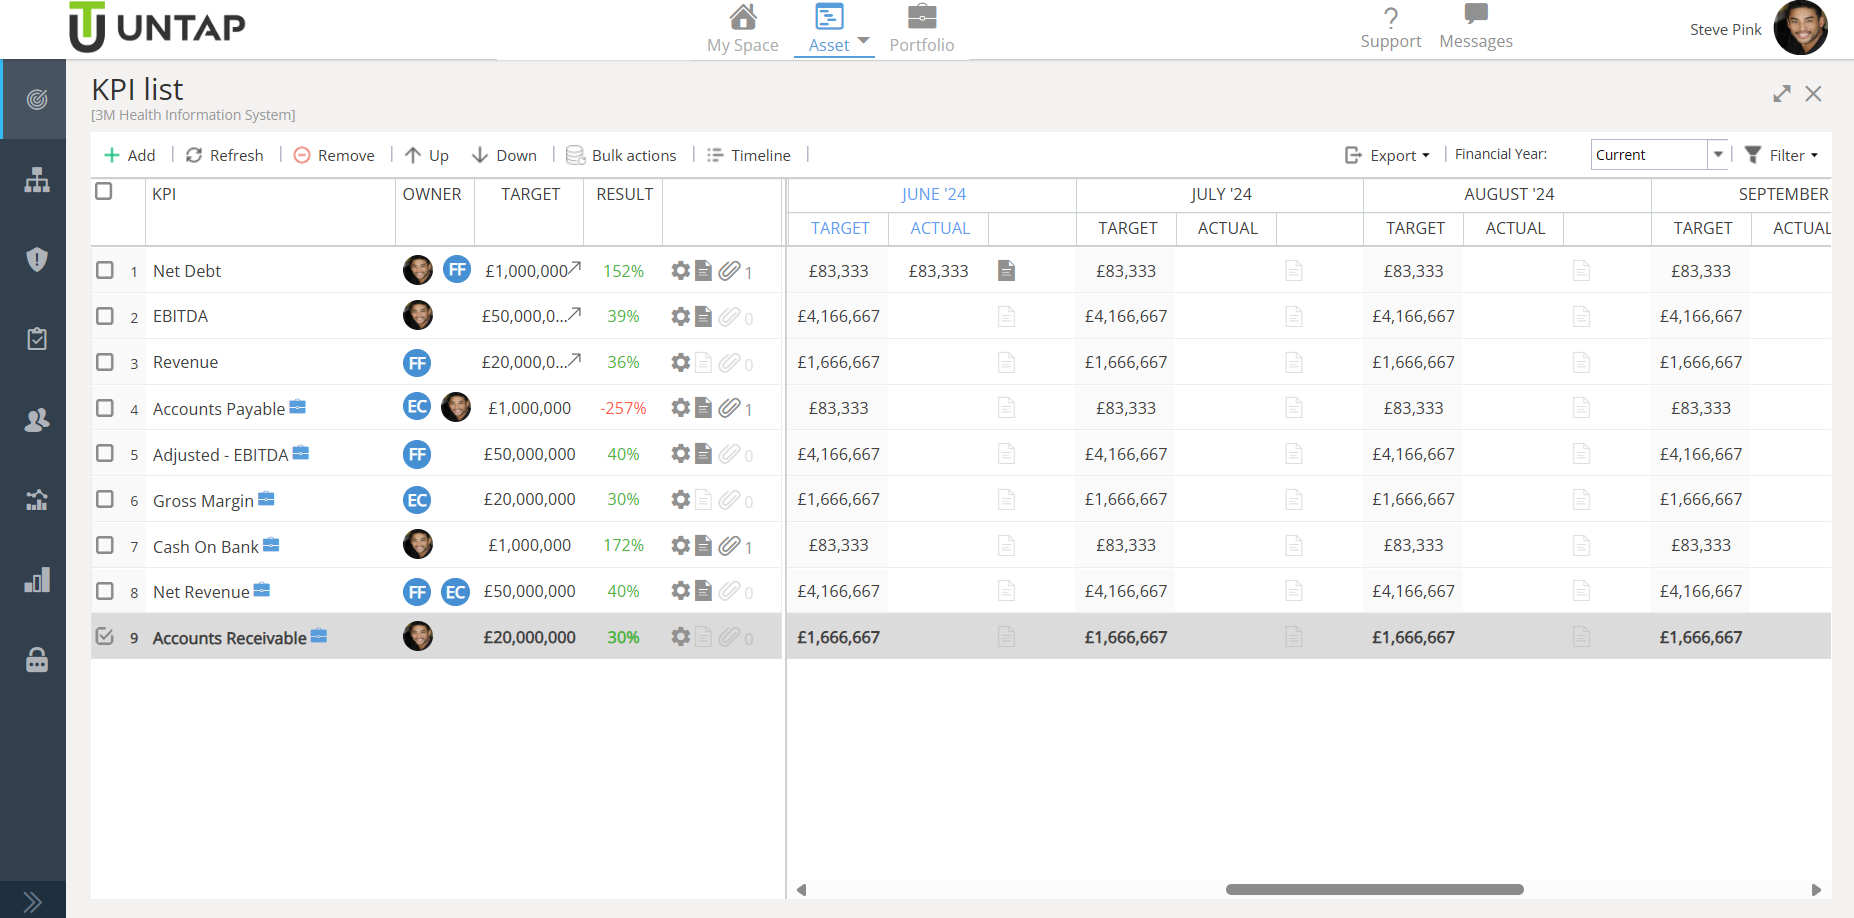This screenshot has width=1854, height=918.
Task: Expand Net Debt target trend arrow
Action: tap(575, 268)
